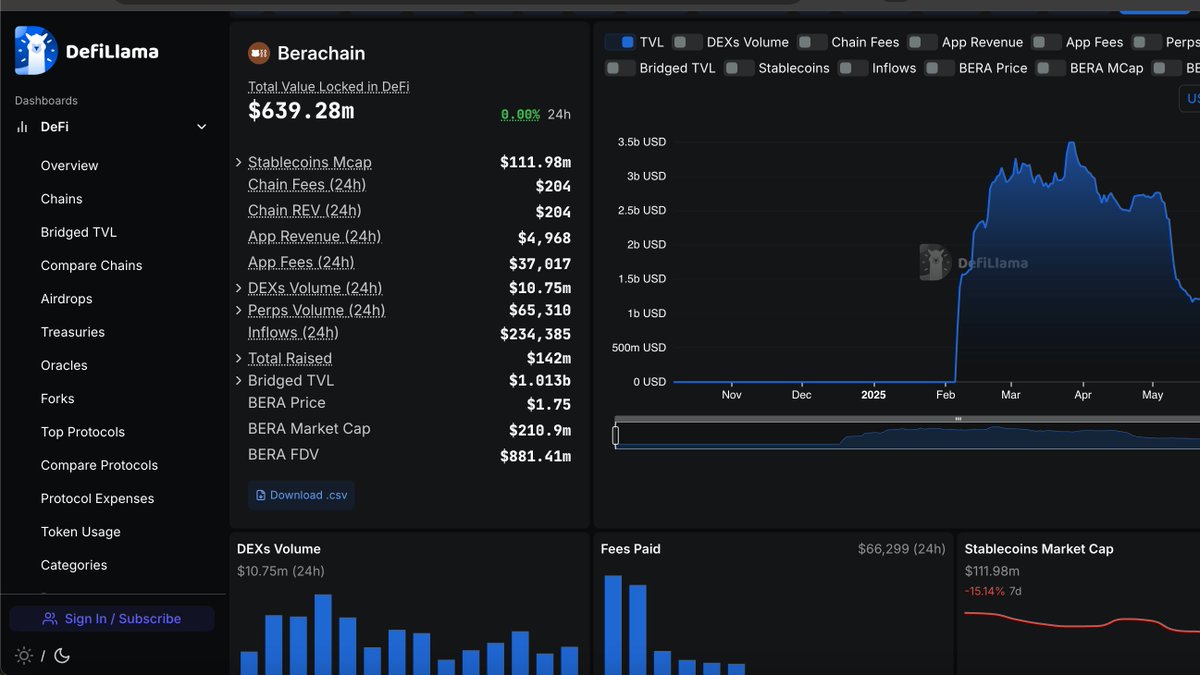Click the Total Raised value $142m

point(549,359)
